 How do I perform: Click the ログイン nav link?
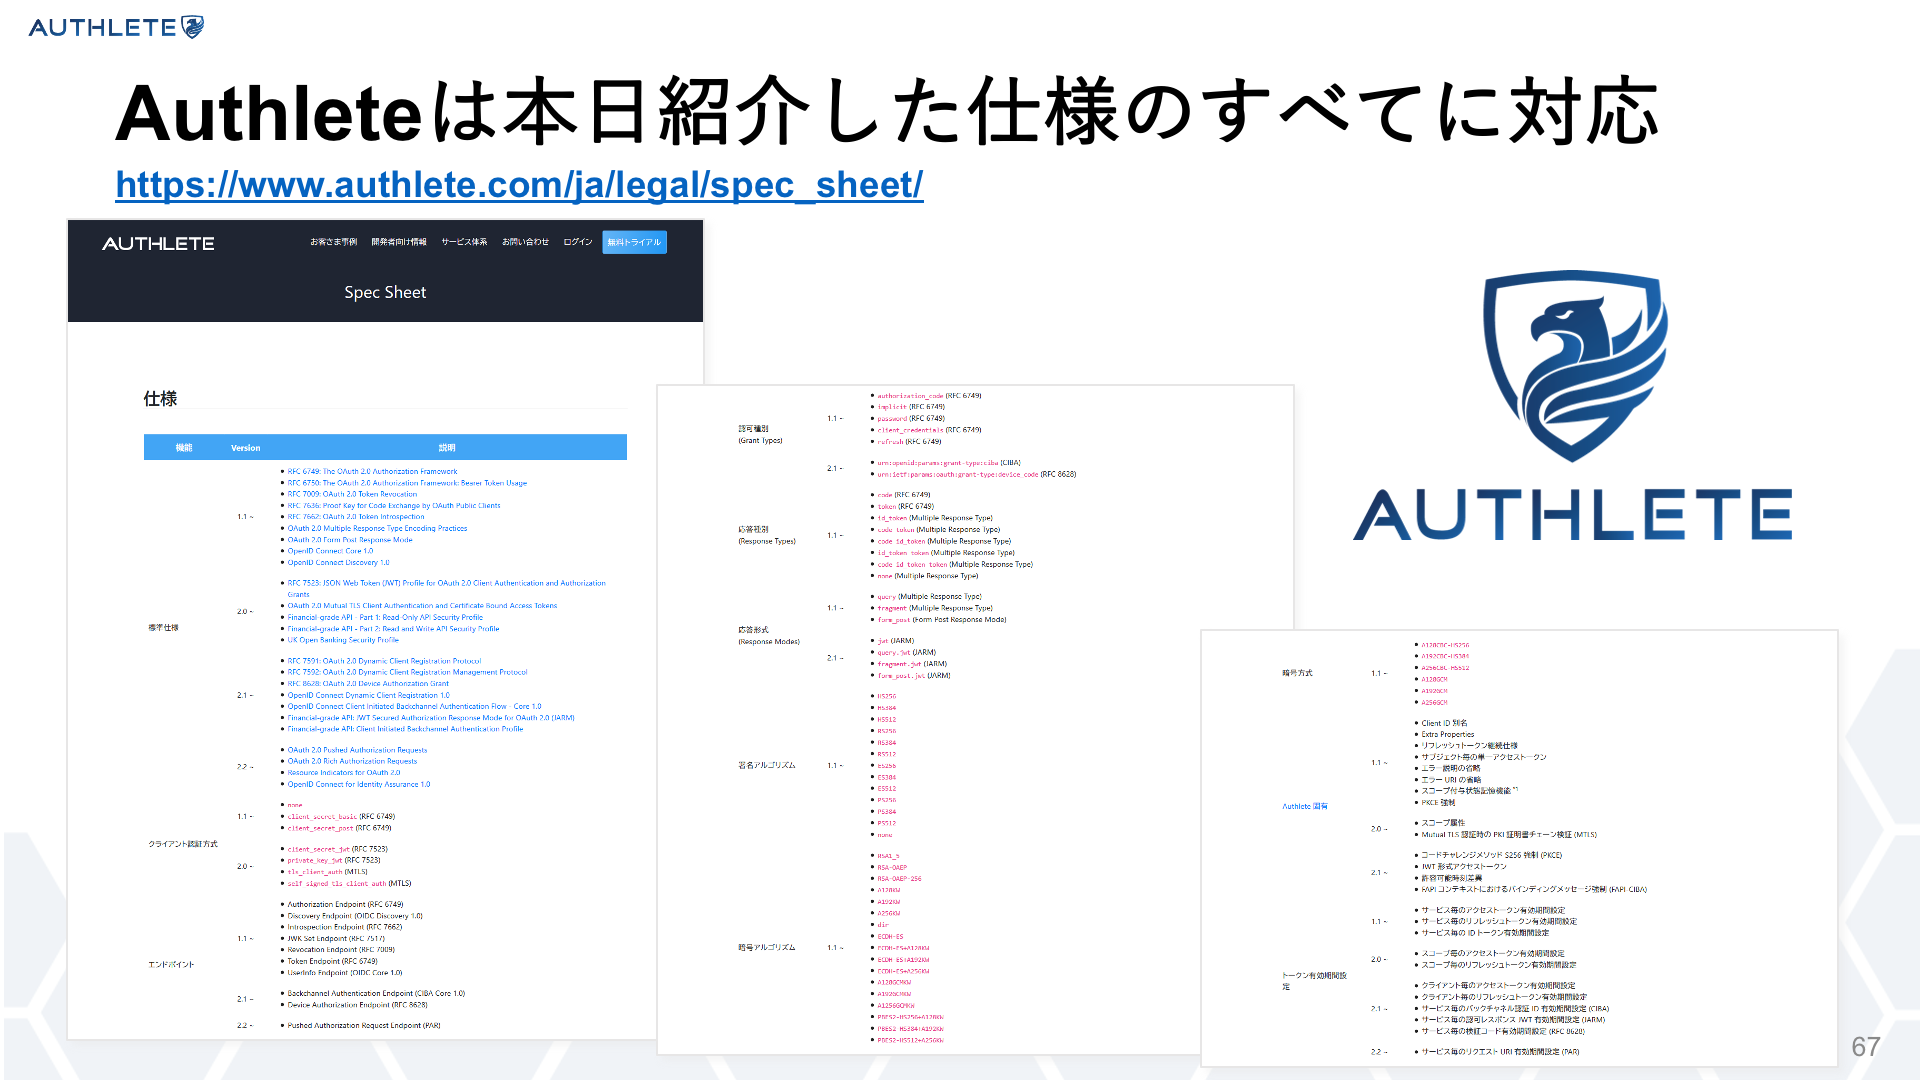pos(578,242)
